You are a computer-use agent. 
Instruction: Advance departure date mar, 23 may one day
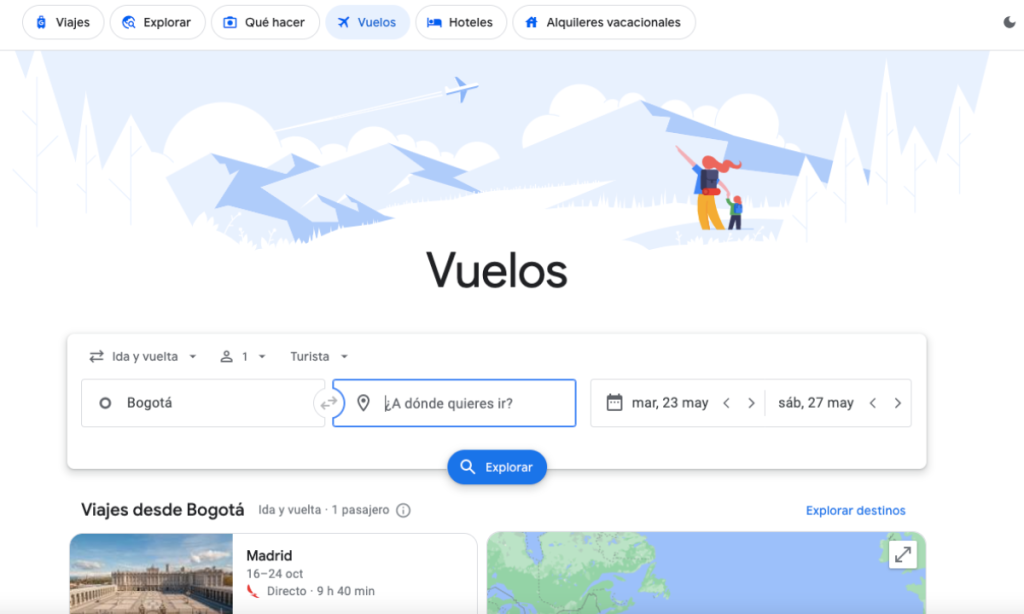coord(751,403)
